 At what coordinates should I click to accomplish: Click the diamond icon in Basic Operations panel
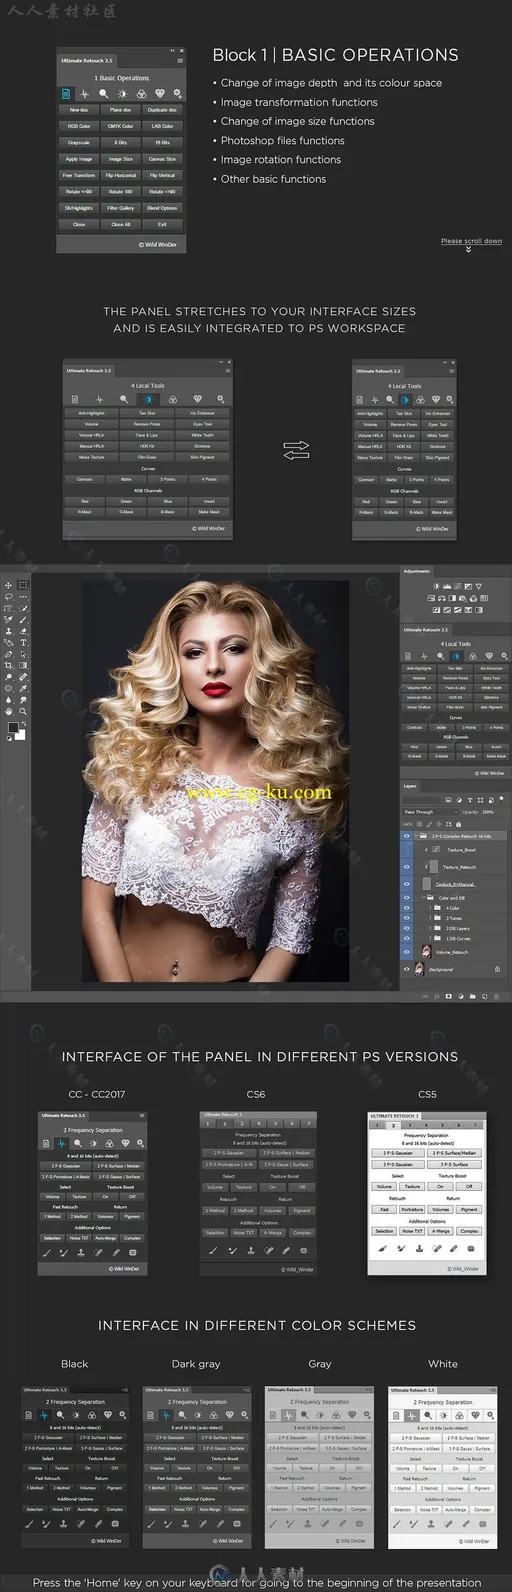[x=160, y=94]
